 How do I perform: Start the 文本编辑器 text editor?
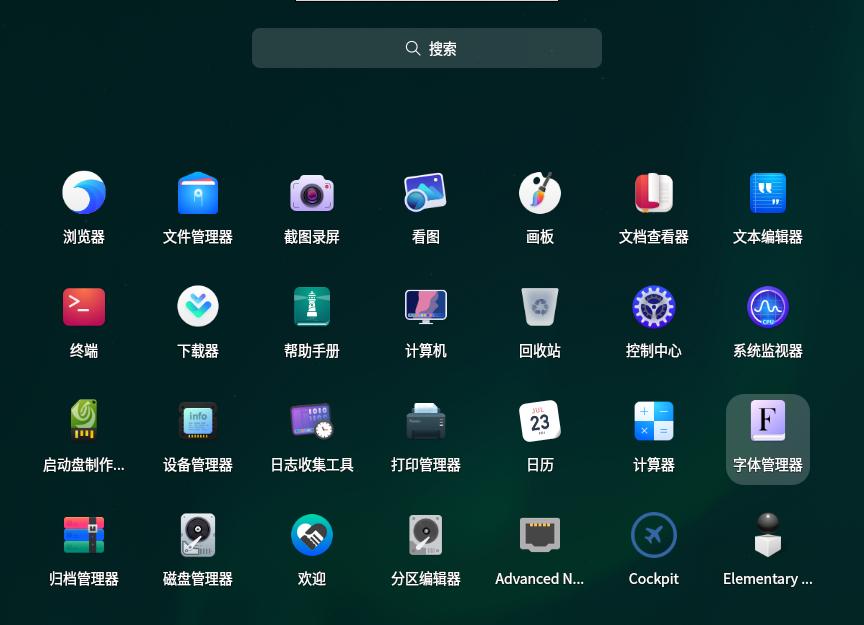[768, 193]
